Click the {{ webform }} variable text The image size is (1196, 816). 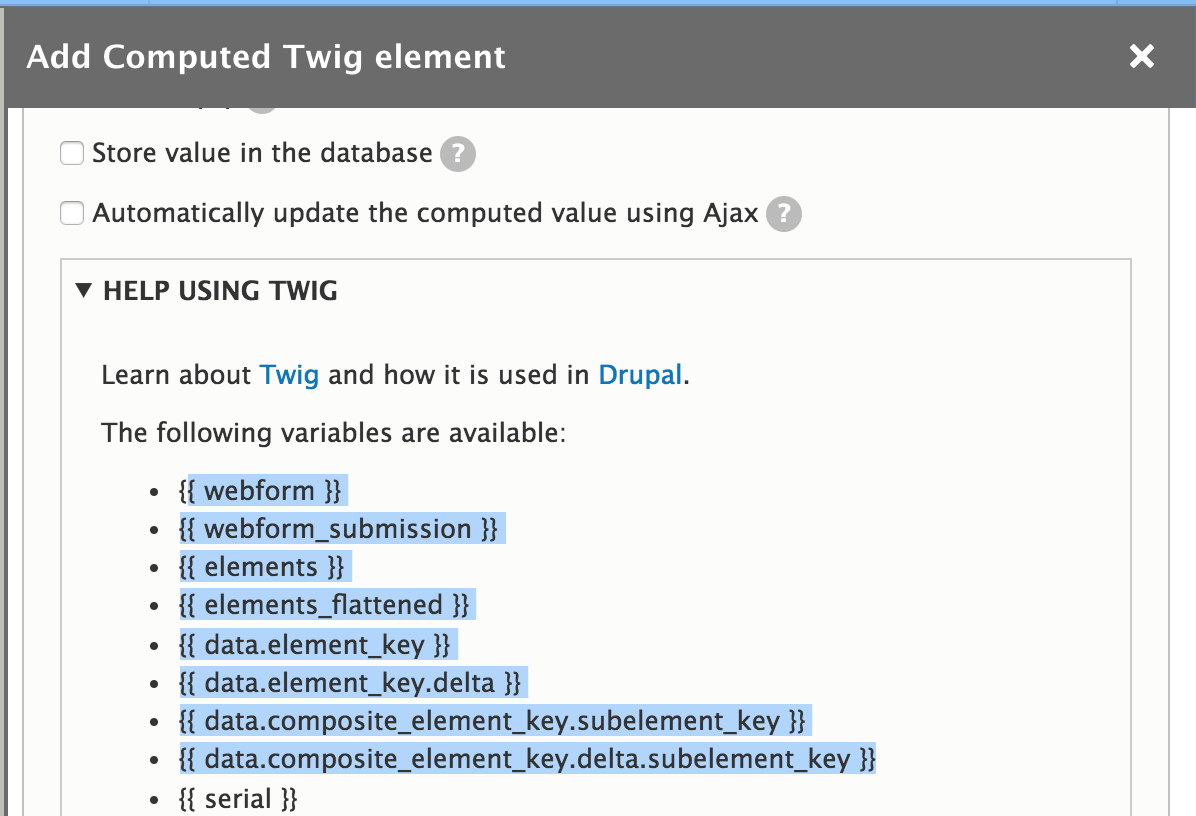(x=261, y=491)
